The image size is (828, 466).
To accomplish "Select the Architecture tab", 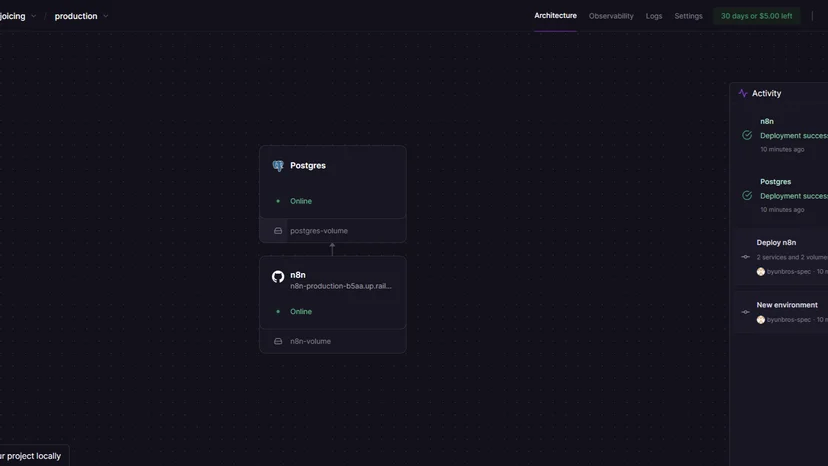I will 555,16.
